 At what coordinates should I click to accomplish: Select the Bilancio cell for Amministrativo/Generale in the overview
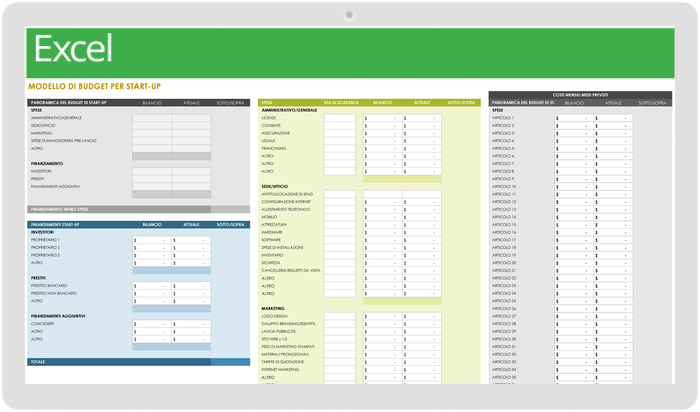point(152,118)
